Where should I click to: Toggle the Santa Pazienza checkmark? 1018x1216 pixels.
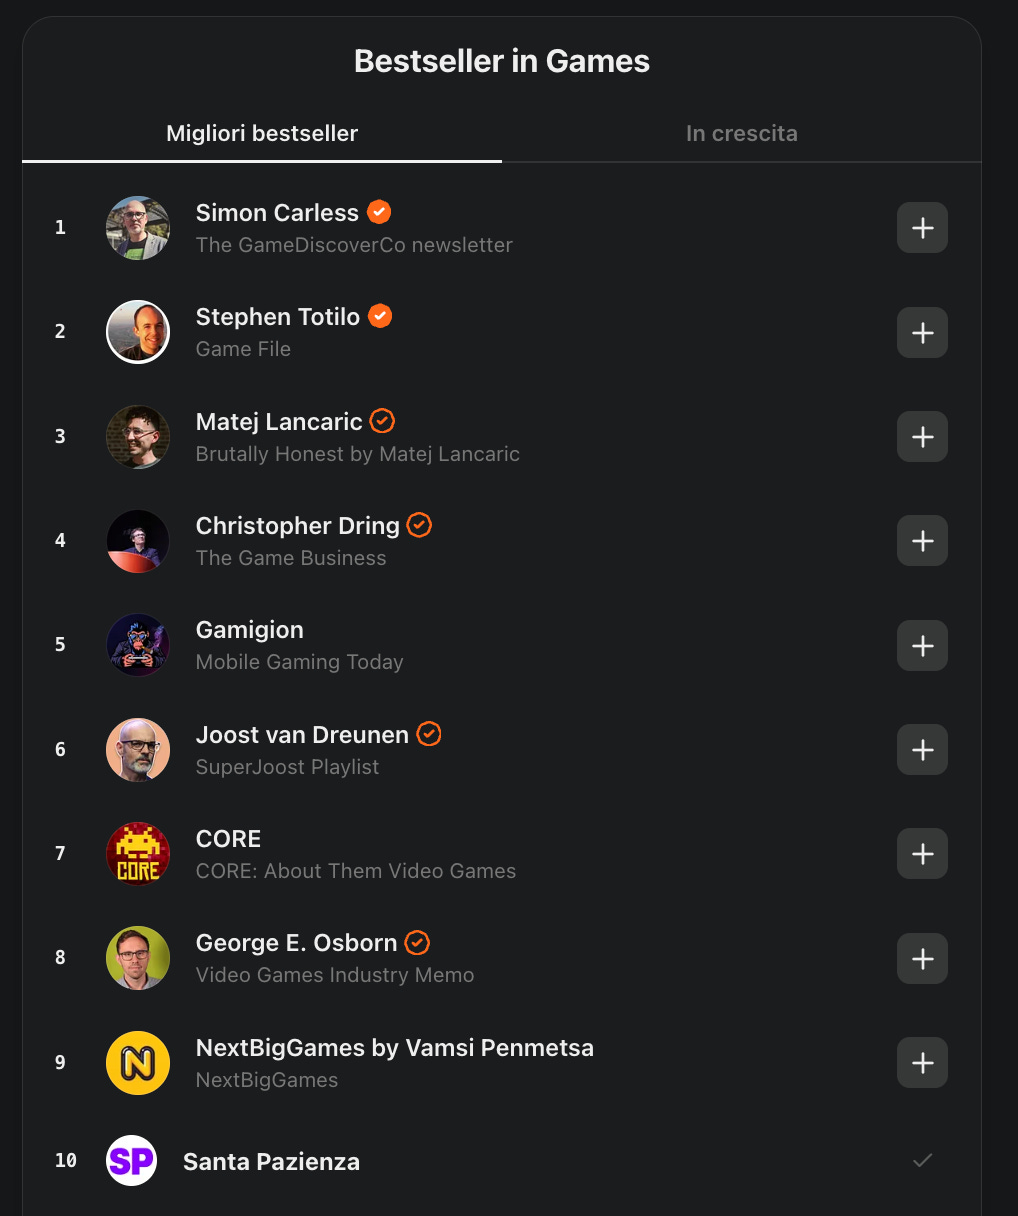click(x=923, y=1160)
